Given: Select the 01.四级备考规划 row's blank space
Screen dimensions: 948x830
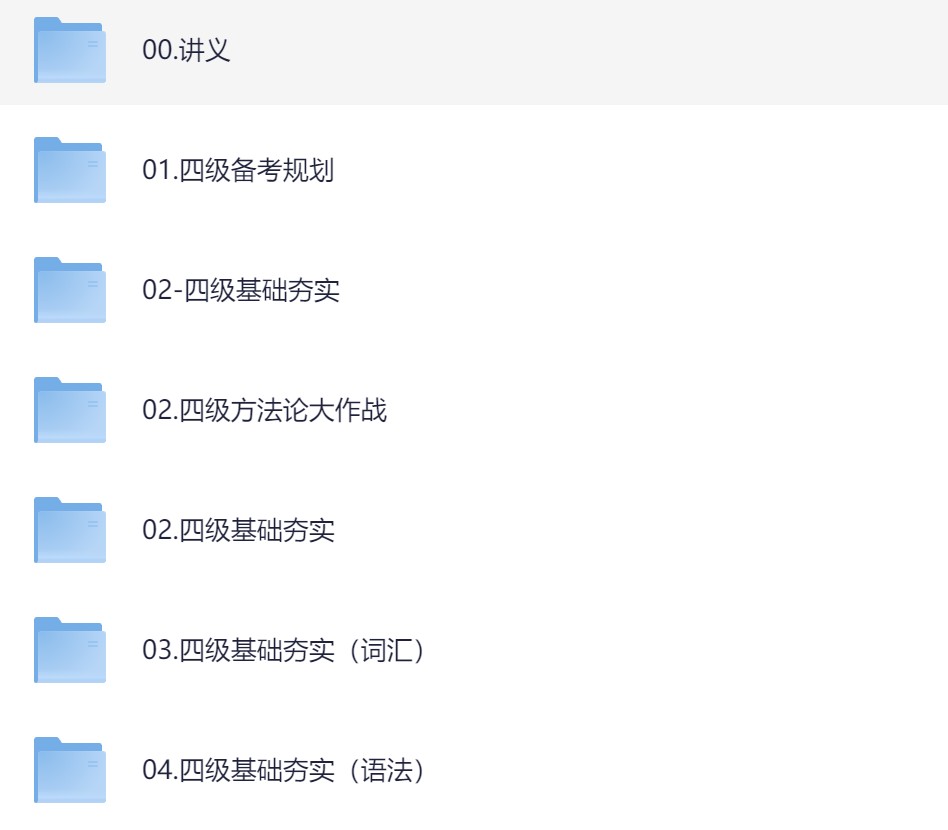Looking at the screenshot, I should pyautogui.click(x=650, y=171).
